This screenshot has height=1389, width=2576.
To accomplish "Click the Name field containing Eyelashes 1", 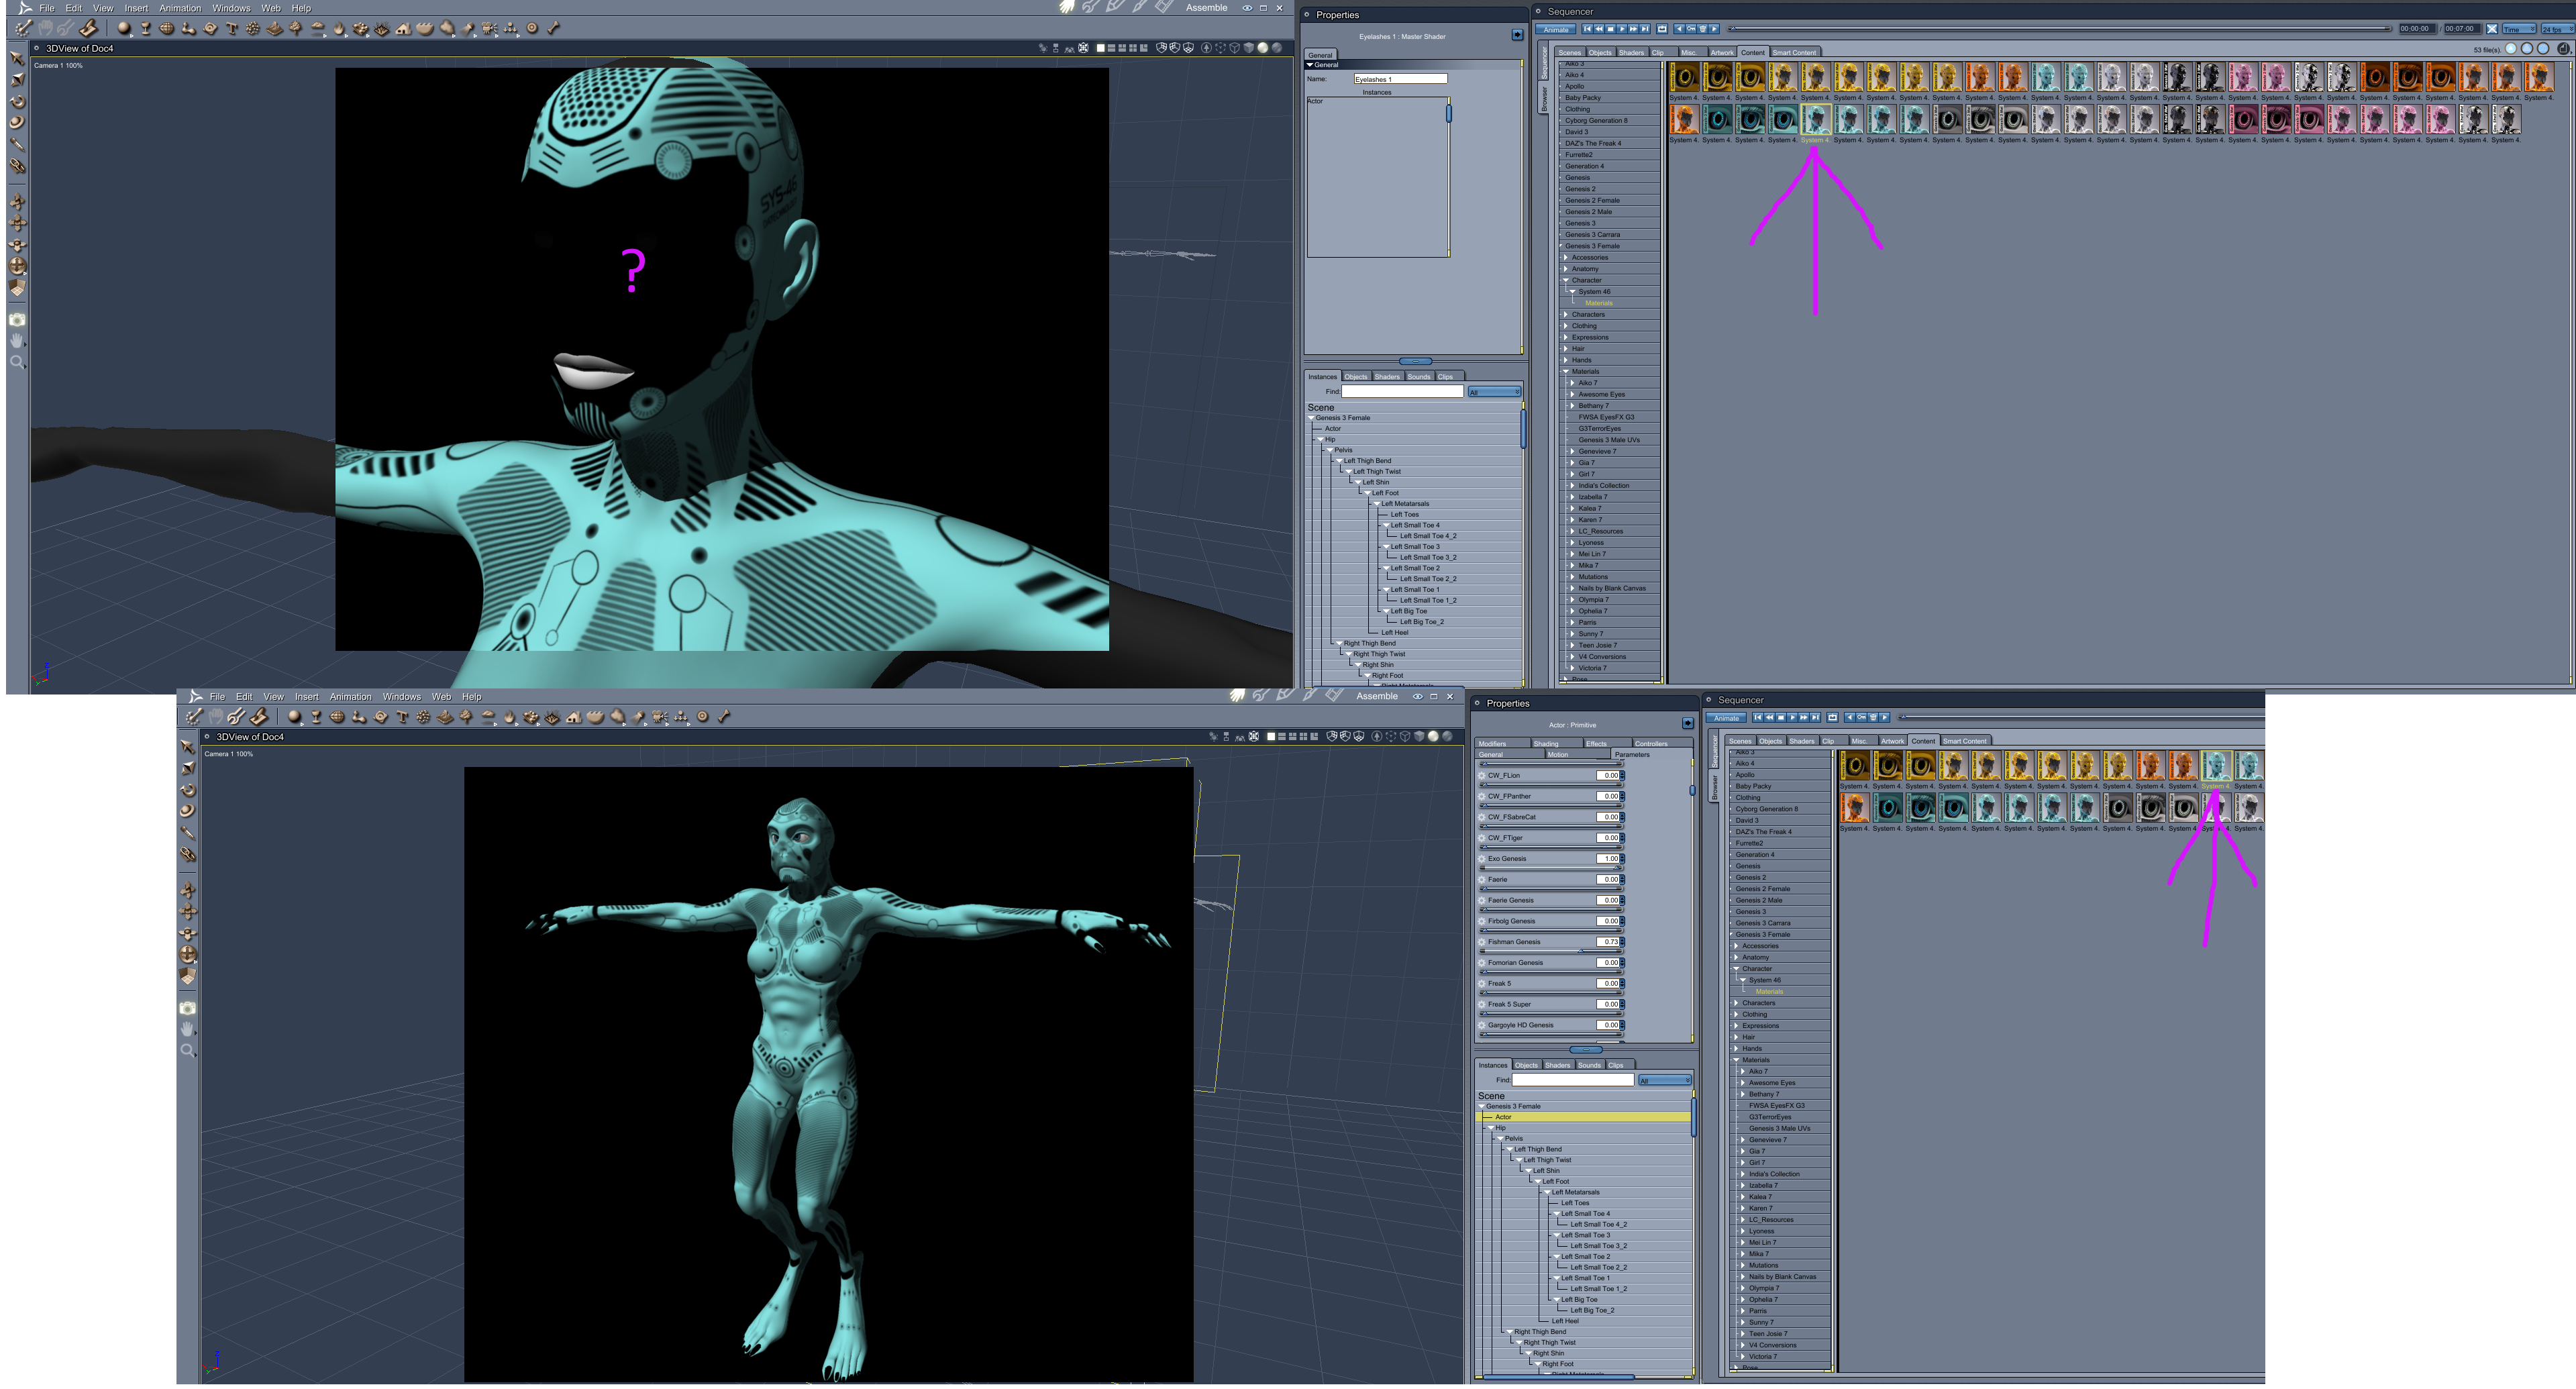I will 1400,79.
